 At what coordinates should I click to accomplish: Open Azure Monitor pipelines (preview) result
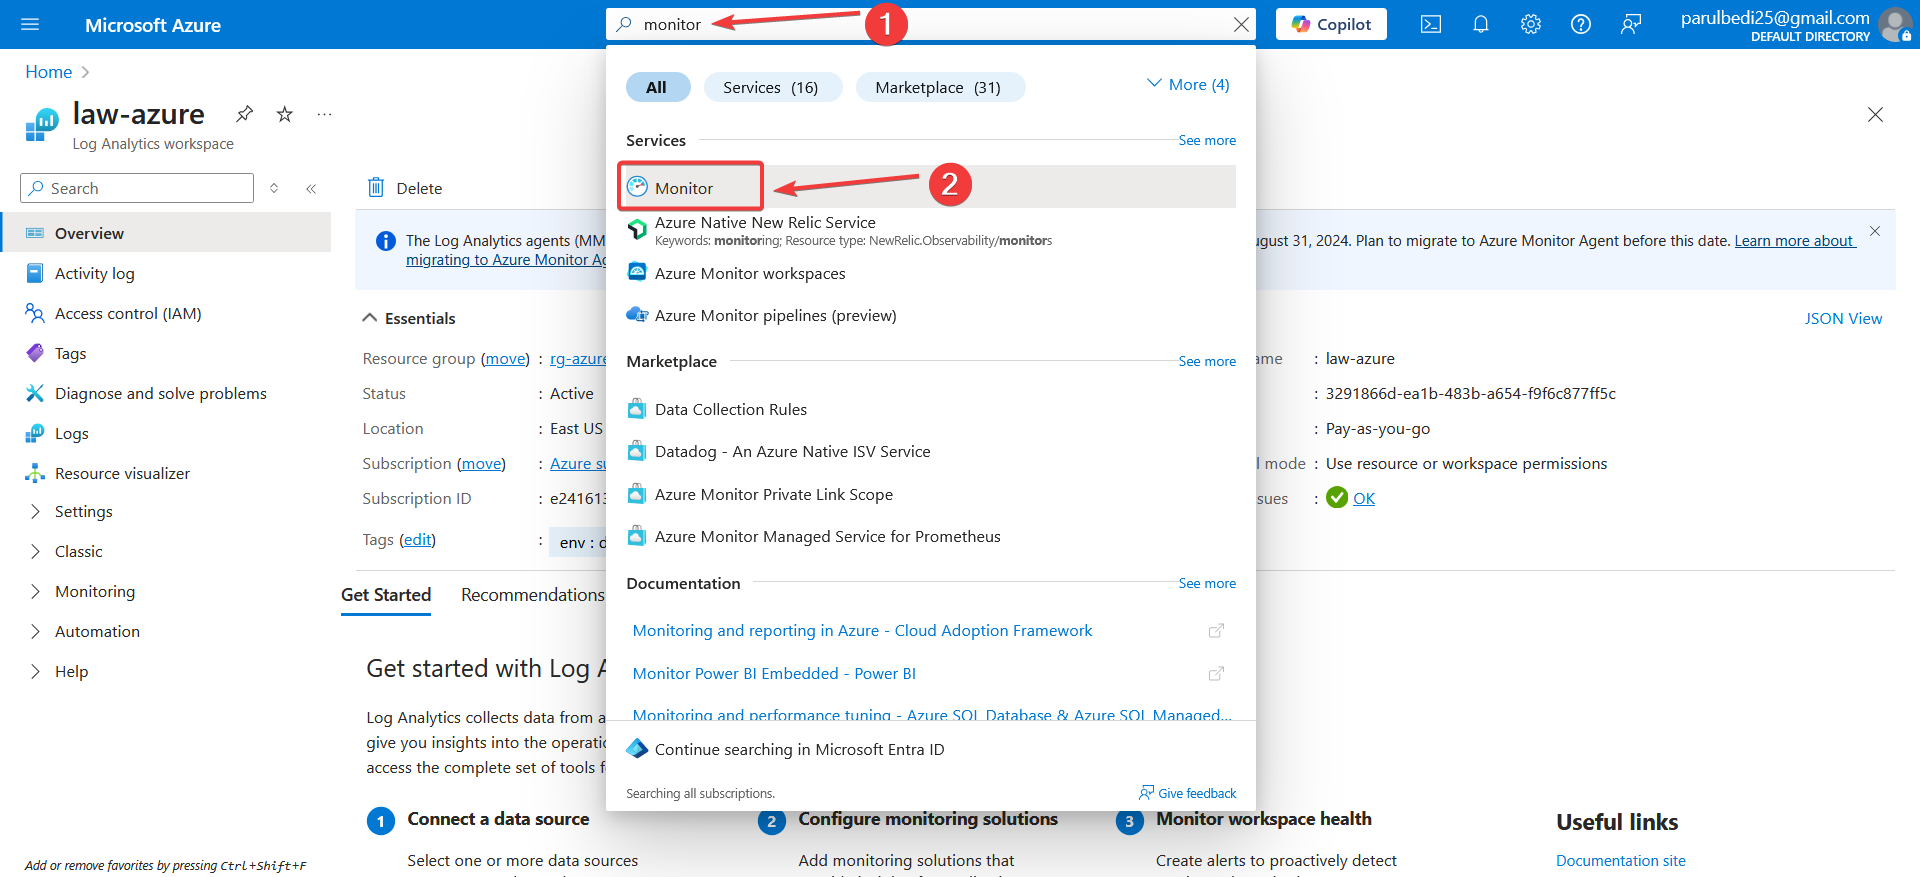930,315
